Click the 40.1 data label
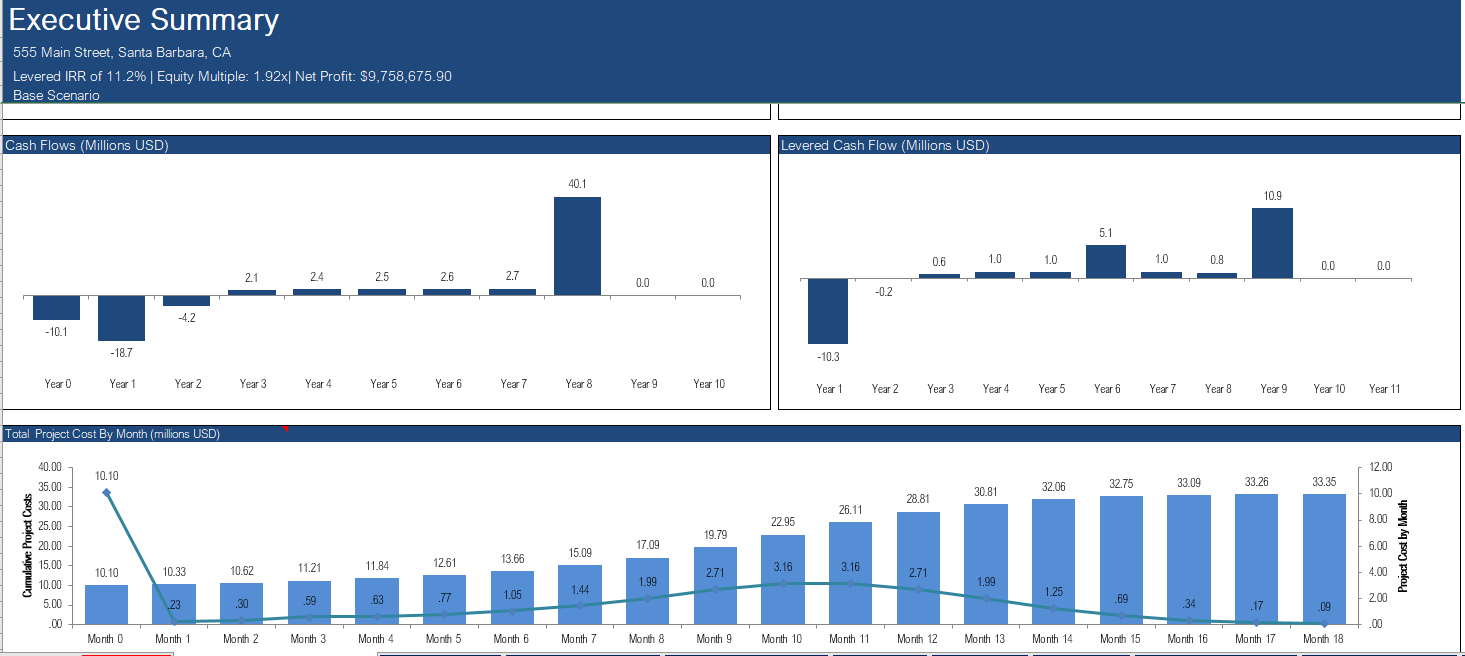 [x=578, y=184]
